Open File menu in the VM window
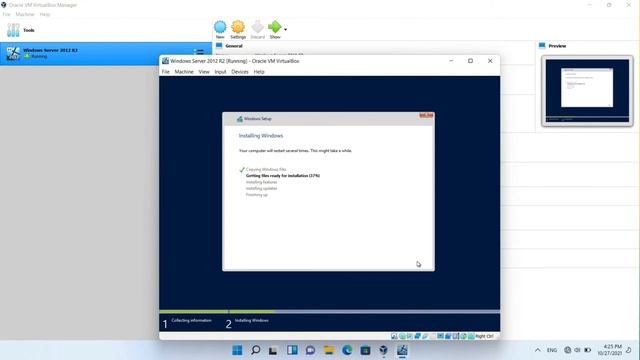Viewport: 640px width, 360px height. click(x=165, y=72)
